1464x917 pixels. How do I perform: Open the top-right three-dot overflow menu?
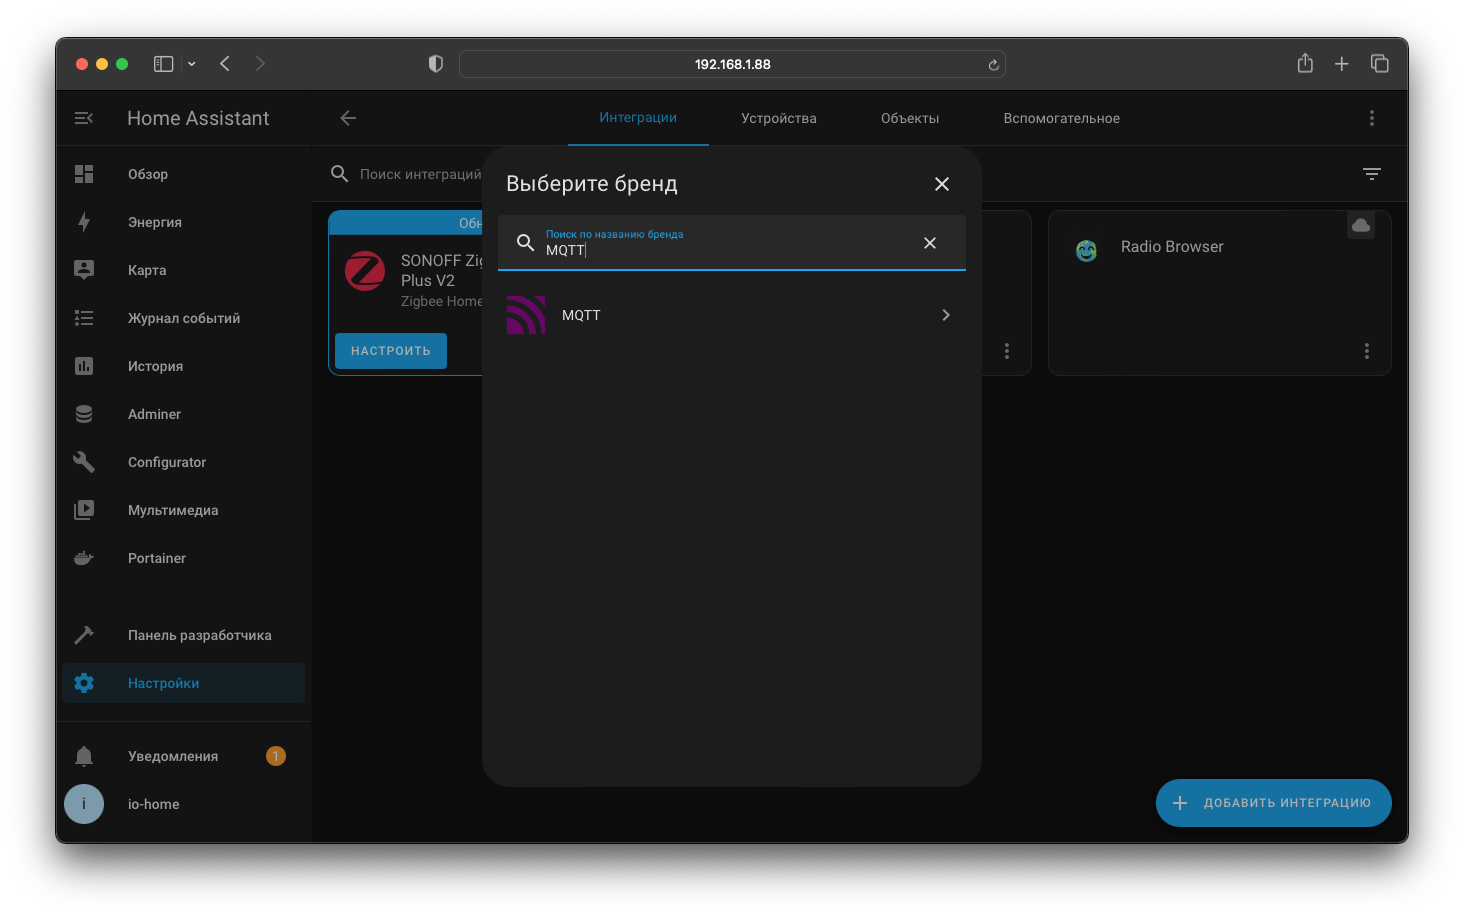(x=1371, y=118)
